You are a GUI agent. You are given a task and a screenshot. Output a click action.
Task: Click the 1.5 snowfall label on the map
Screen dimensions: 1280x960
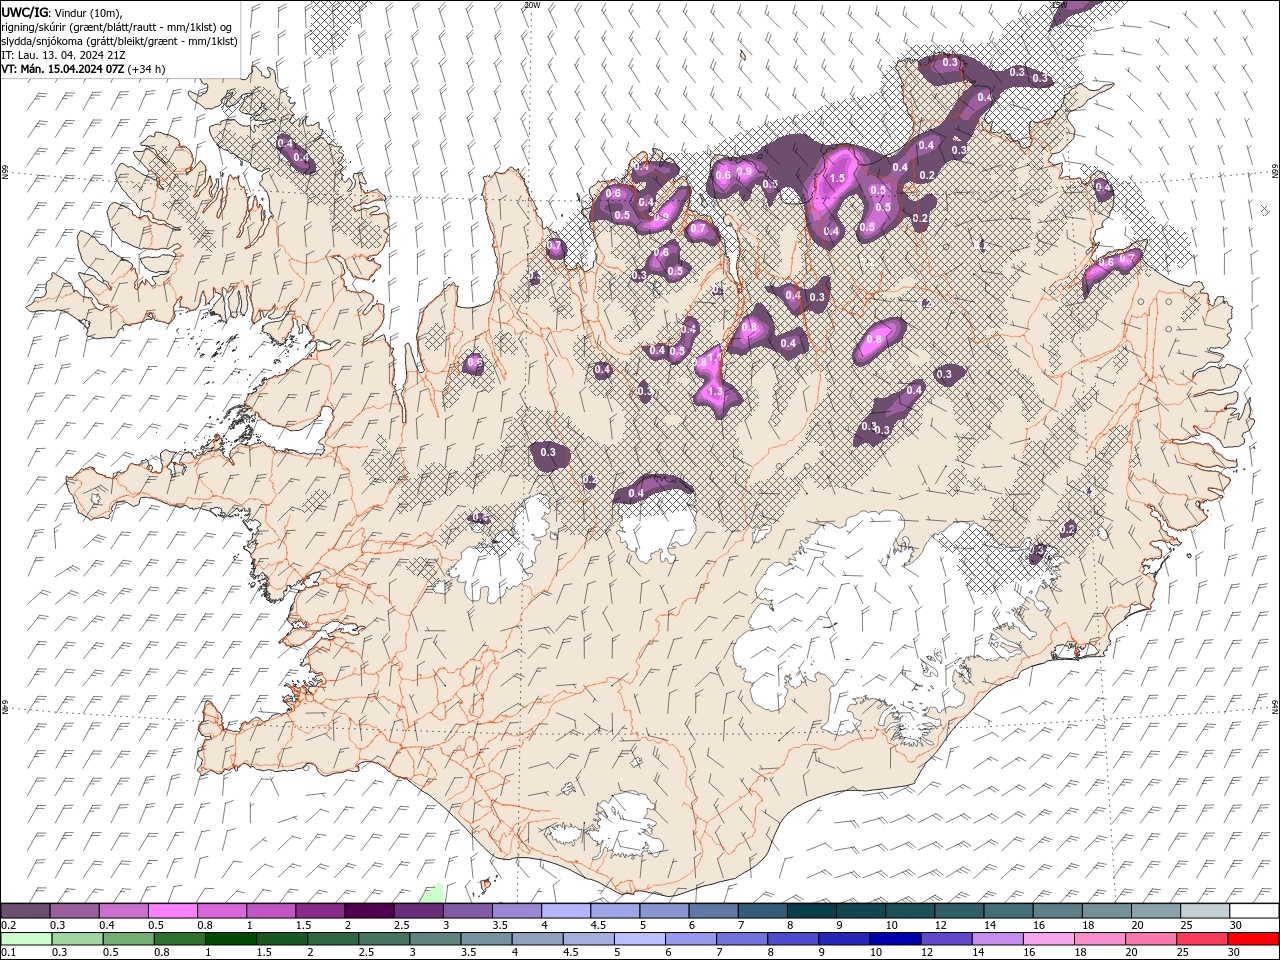[837, 178]
